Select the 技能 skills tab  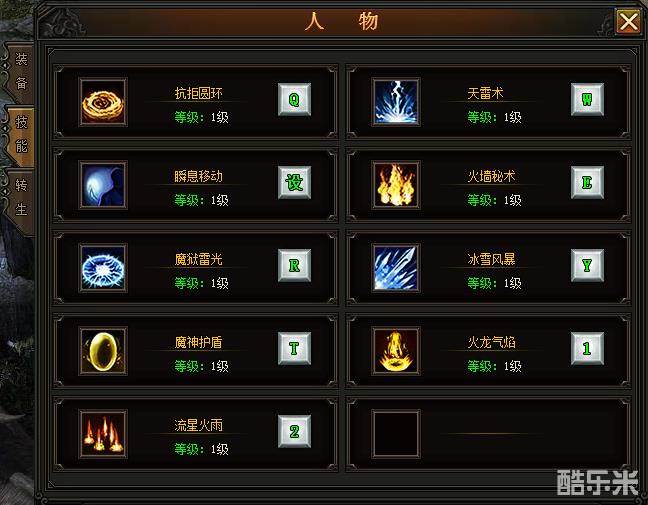point(21,135)
